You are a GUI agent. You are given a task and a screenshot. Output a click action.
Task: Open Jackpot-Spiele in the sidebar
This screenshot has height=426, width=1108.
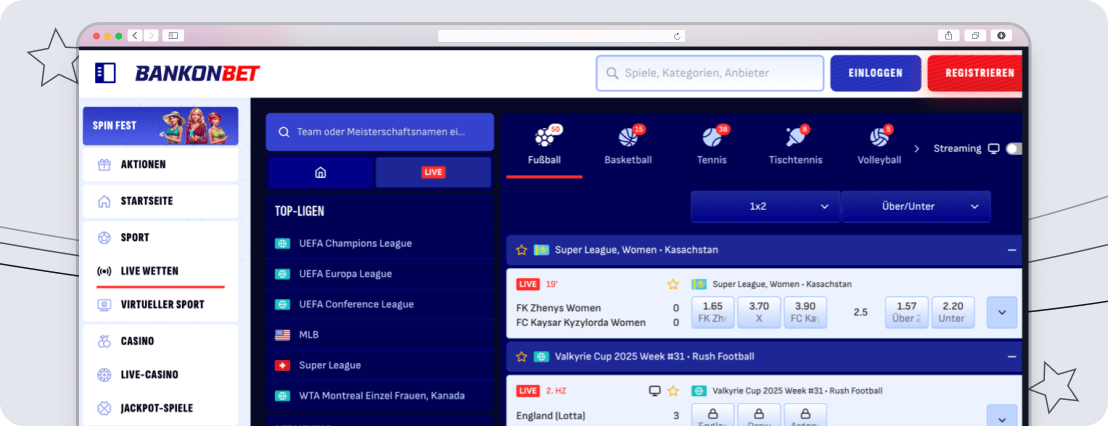pyautogui.click(x=160, y=408)
